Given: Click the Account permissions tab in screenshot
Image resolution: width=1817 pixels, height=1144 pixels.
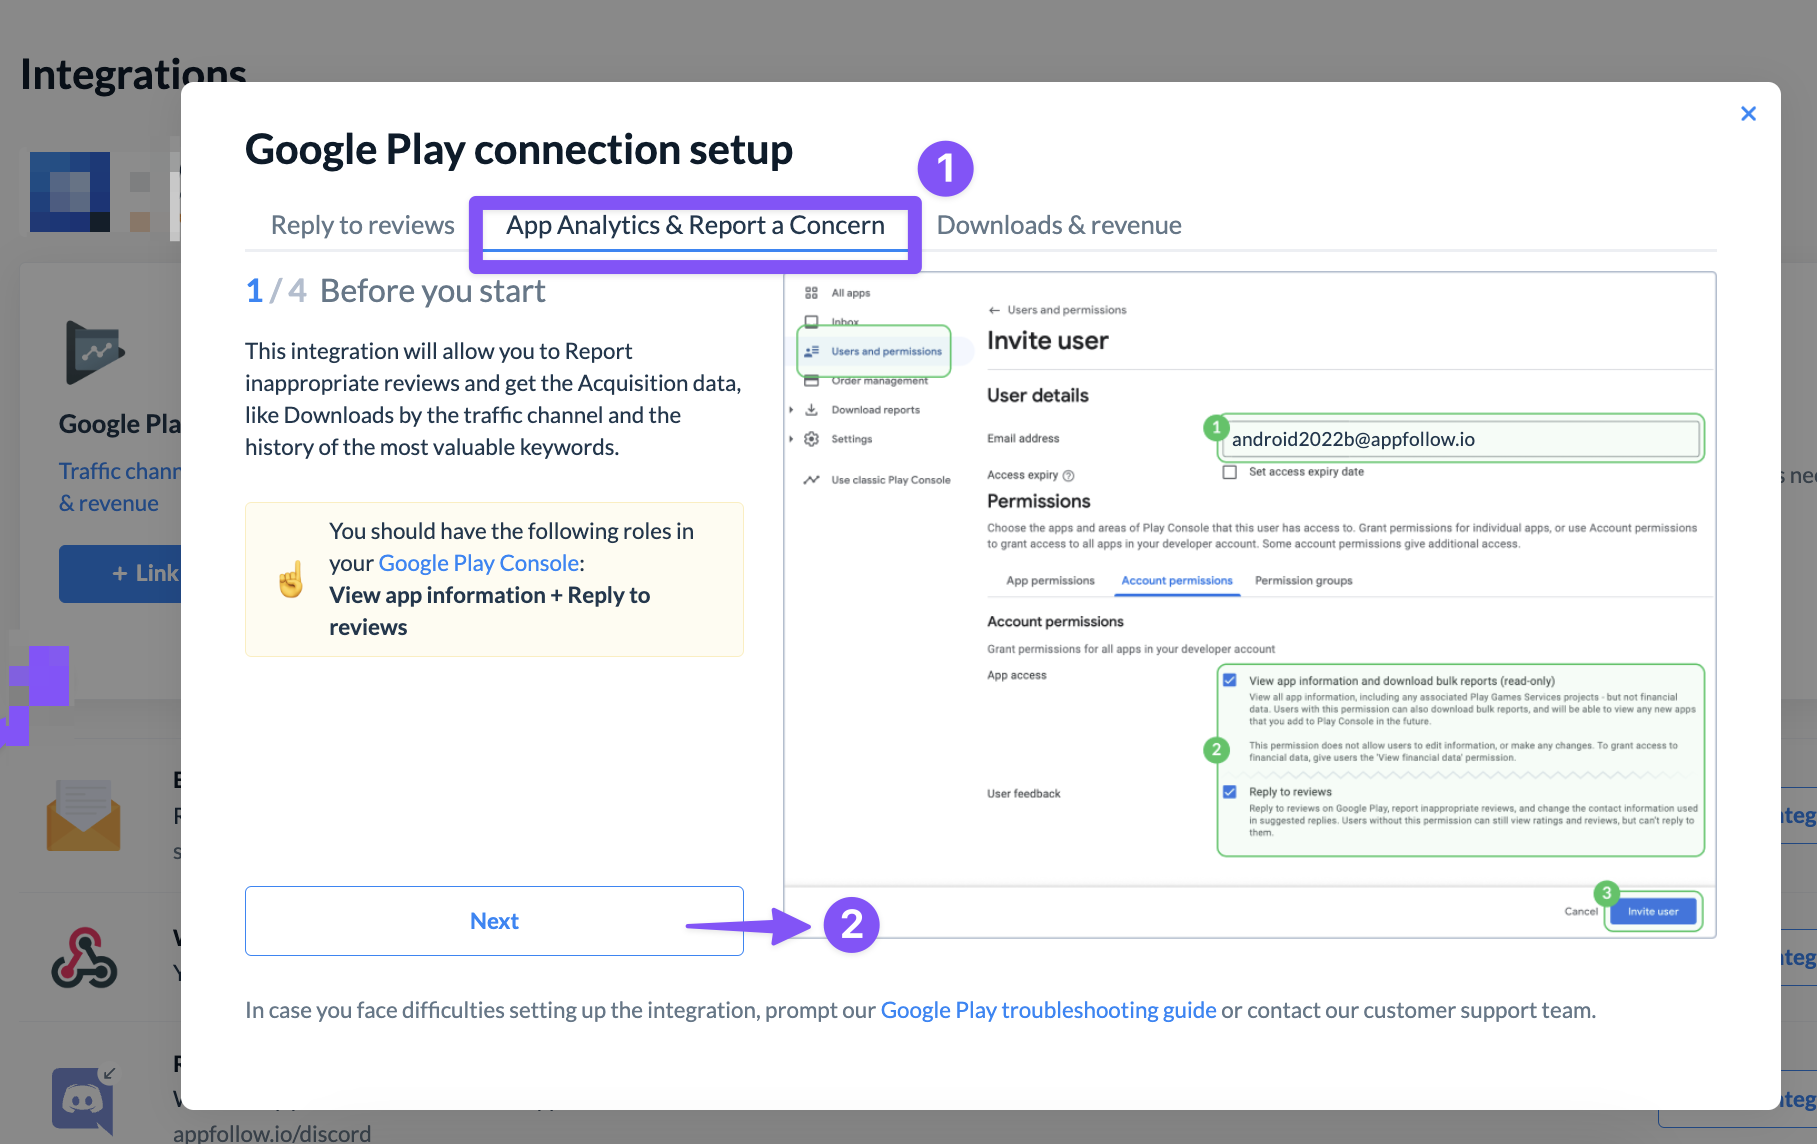Looking at the screenshot, I should pos(1177,581).
